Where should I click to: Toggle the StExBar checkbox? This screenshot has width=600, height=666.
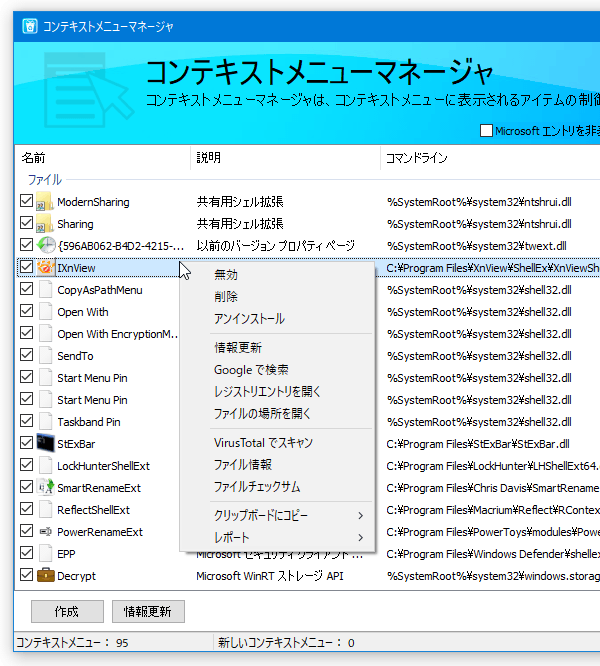(26, 443)
